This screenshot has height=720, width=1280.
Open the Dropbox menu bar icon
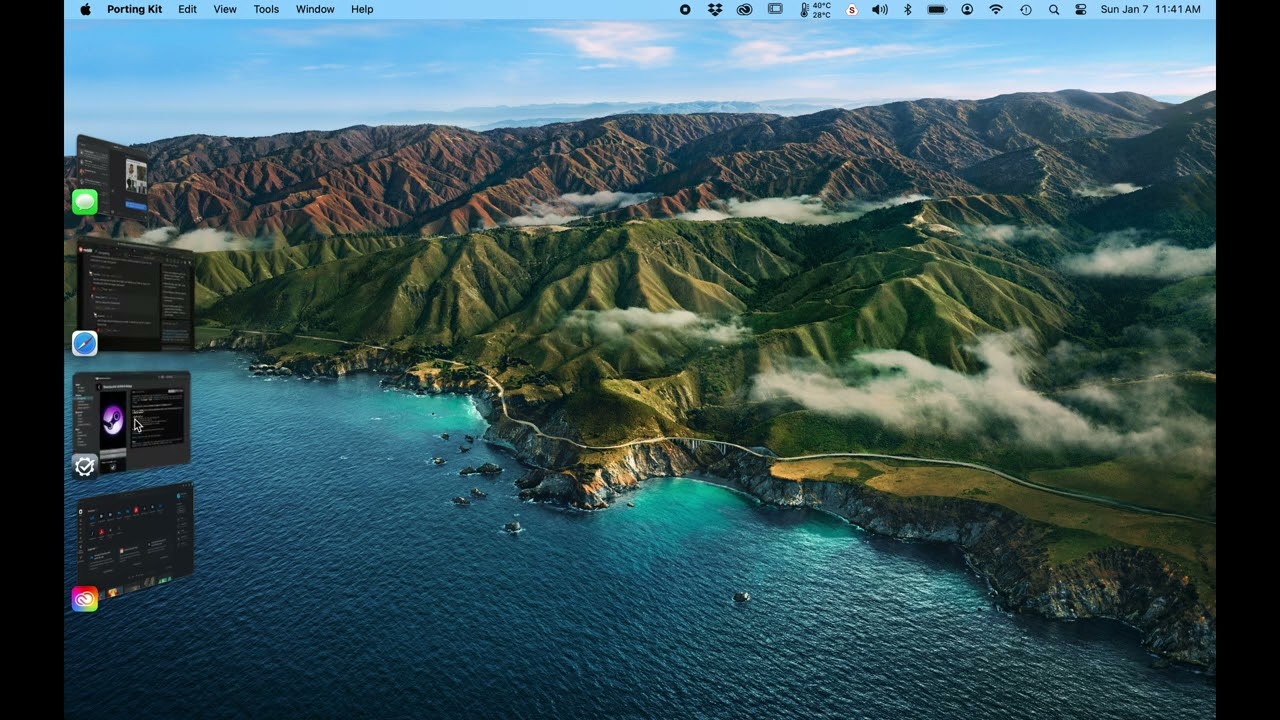click(715, 9)
